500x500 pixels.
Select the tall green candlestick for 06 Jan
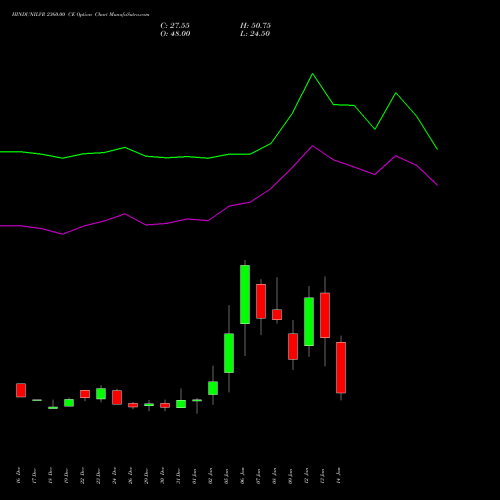(x=245, y=294)
